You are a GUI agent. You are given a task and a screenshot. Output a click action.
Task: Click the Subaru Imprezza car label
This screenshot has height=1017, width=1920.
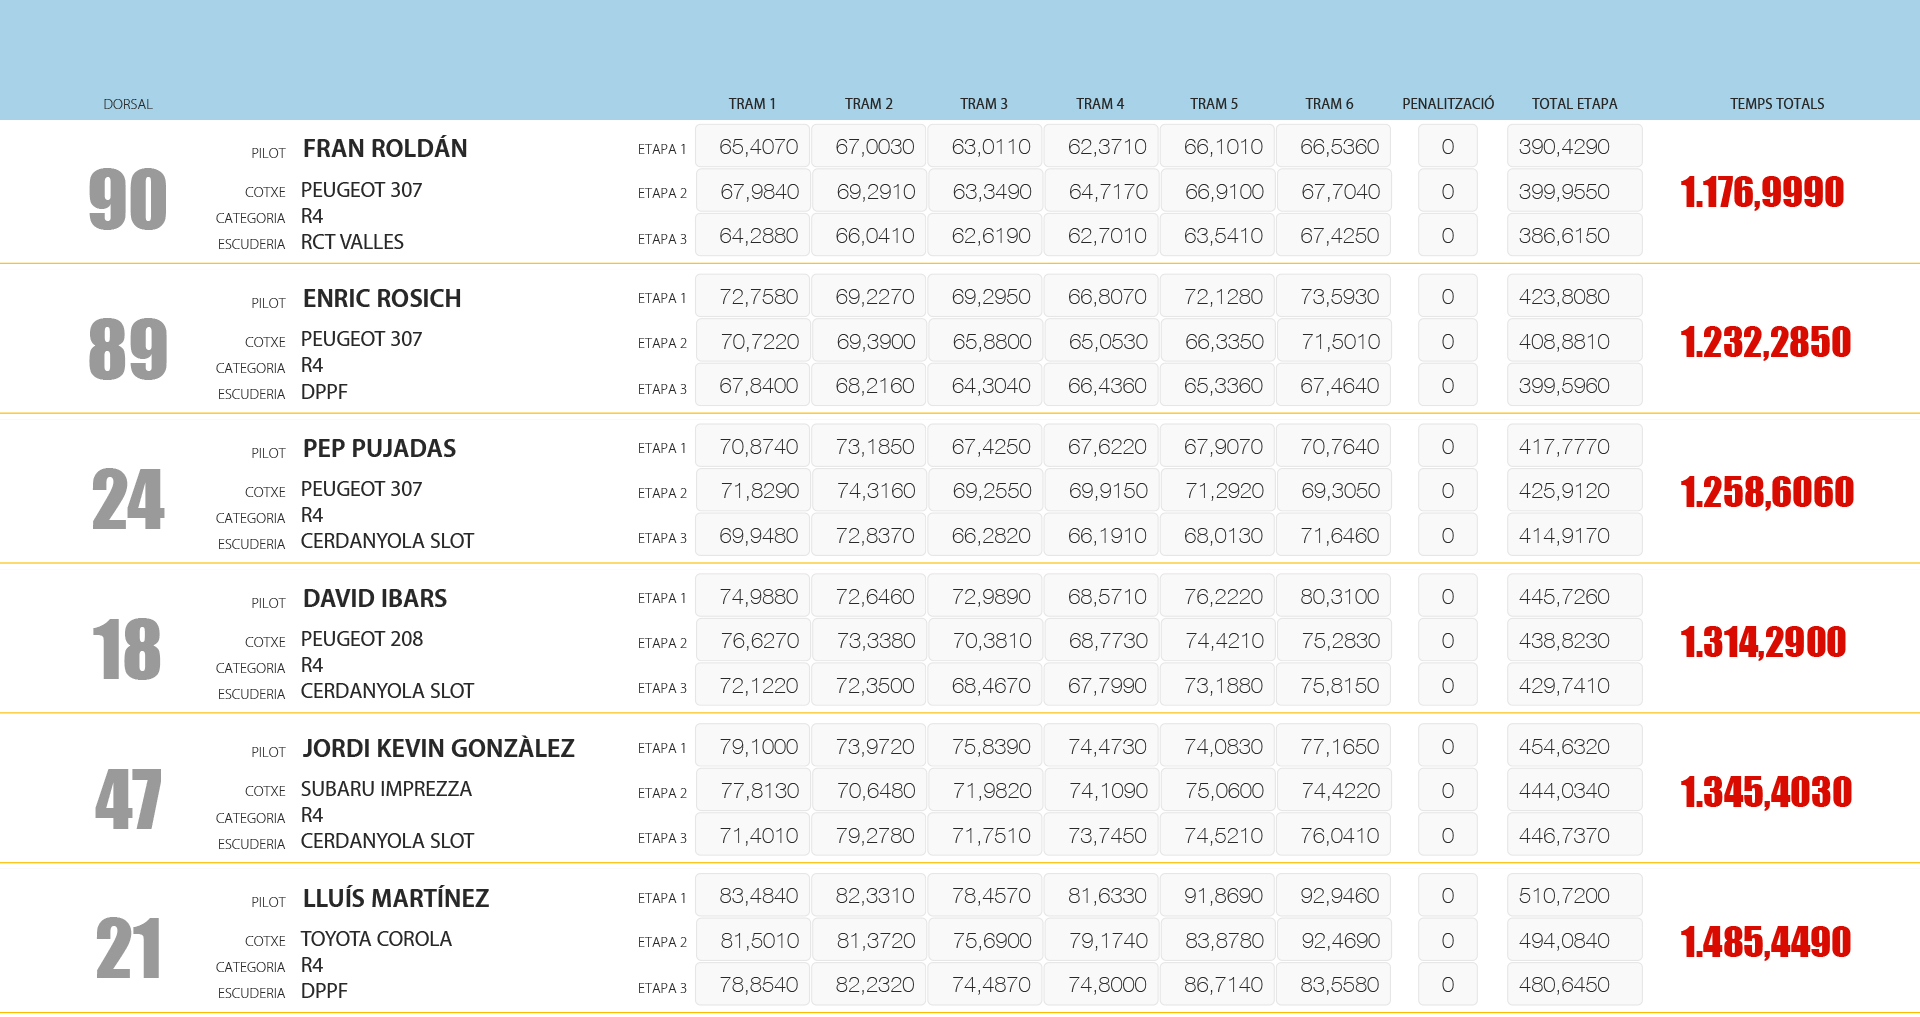click(x=386, y=789)
